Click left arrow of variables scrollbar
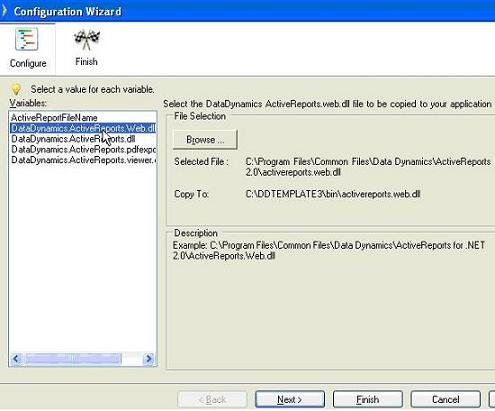The height and width of the screenshot is (411, 495). (16, 359)
